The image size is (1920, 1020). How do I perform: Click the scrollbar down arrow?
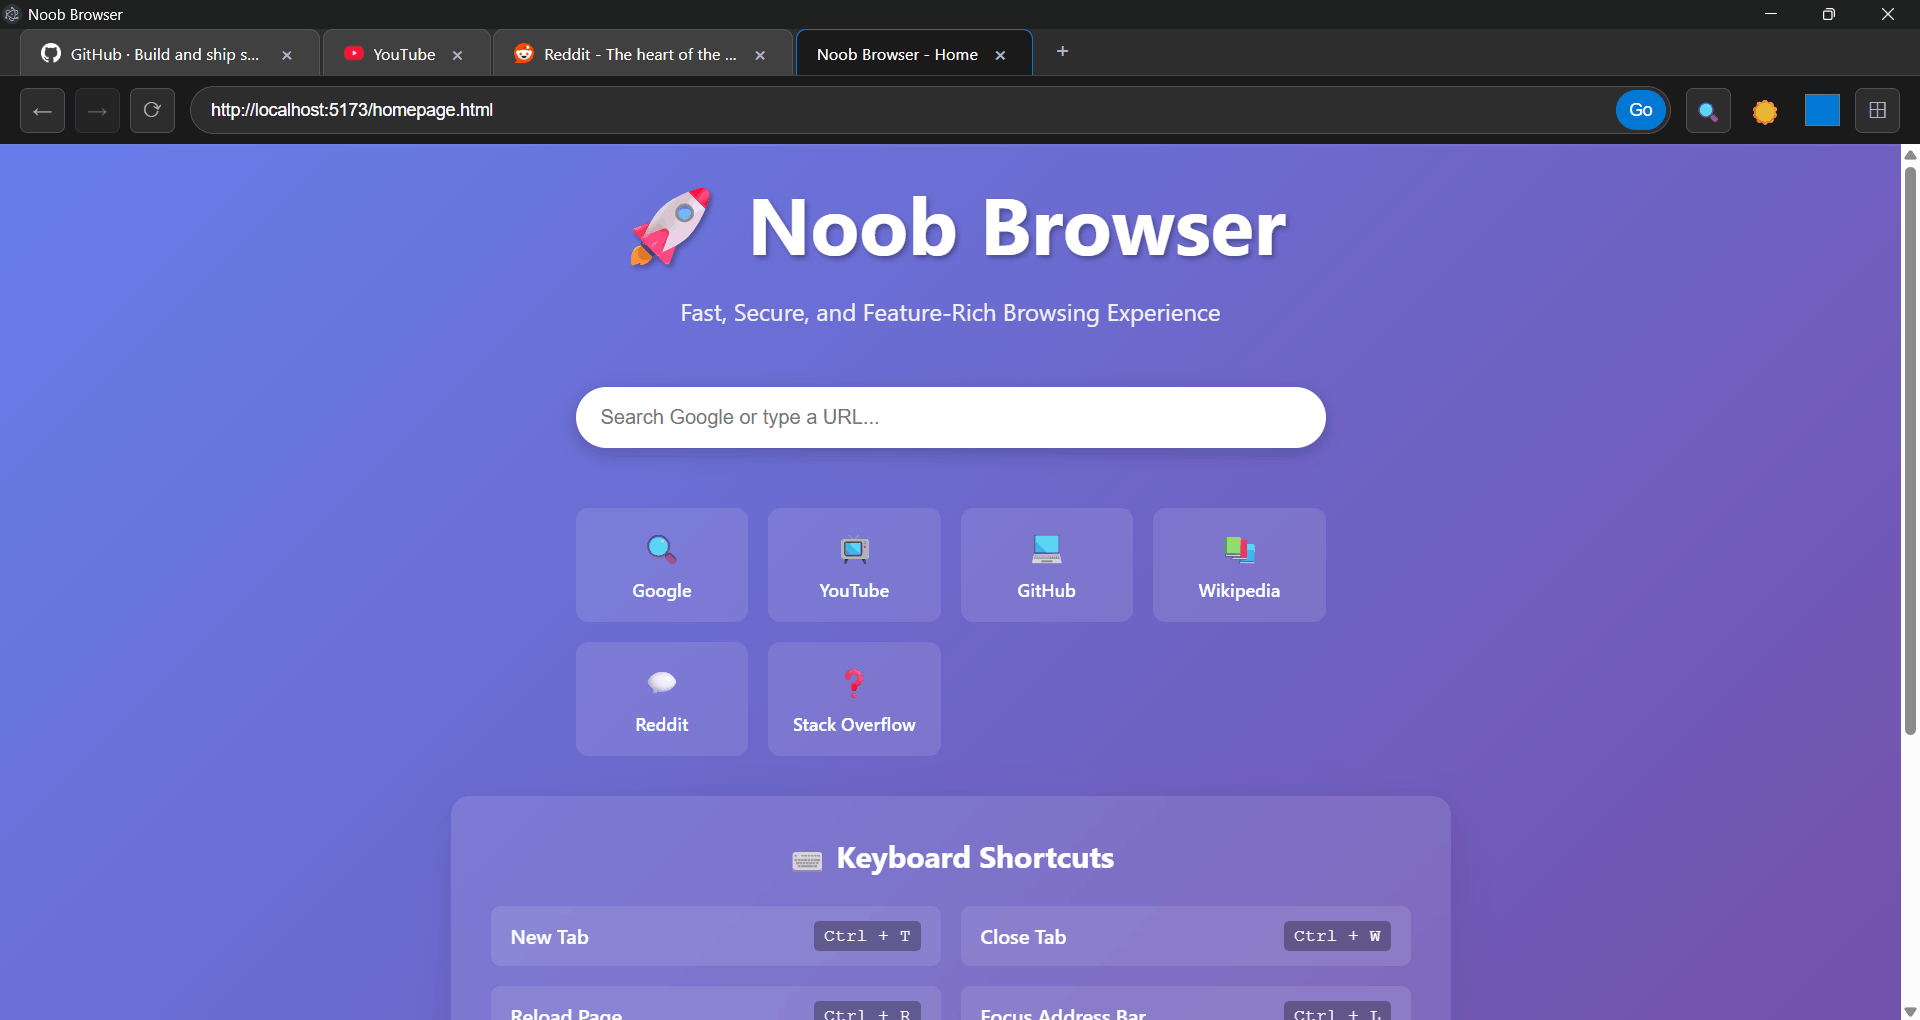[1910, 1011]
